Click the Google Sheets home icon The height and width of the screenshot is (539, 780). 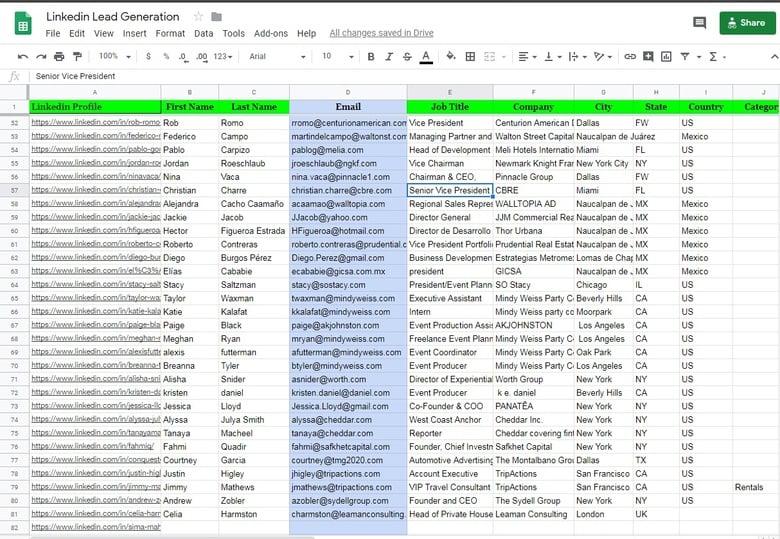[x=23, y=23]
